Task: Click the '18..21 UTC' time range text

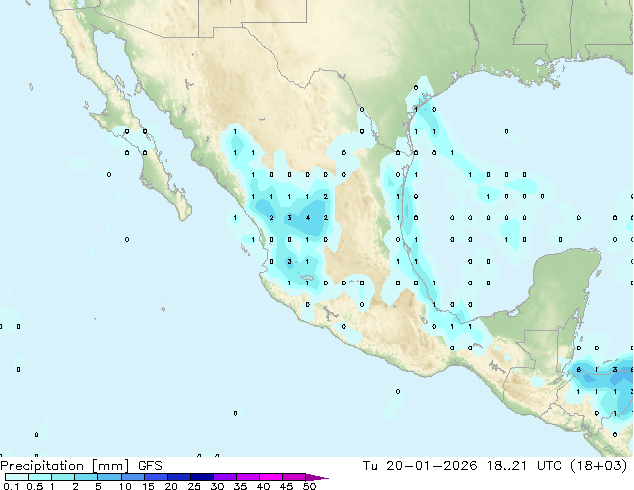Action: click(524, 466)
